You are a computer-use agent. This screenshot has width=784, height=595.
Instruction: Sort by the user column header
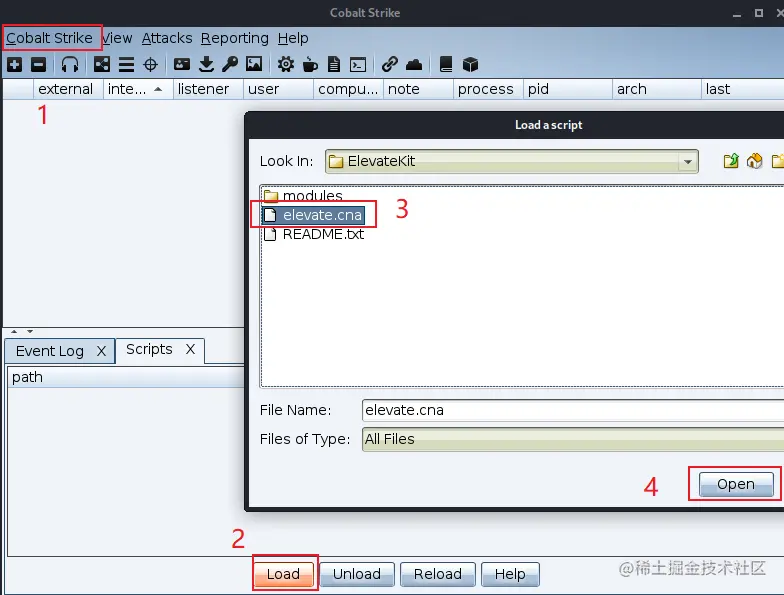[x=278, y=89]
